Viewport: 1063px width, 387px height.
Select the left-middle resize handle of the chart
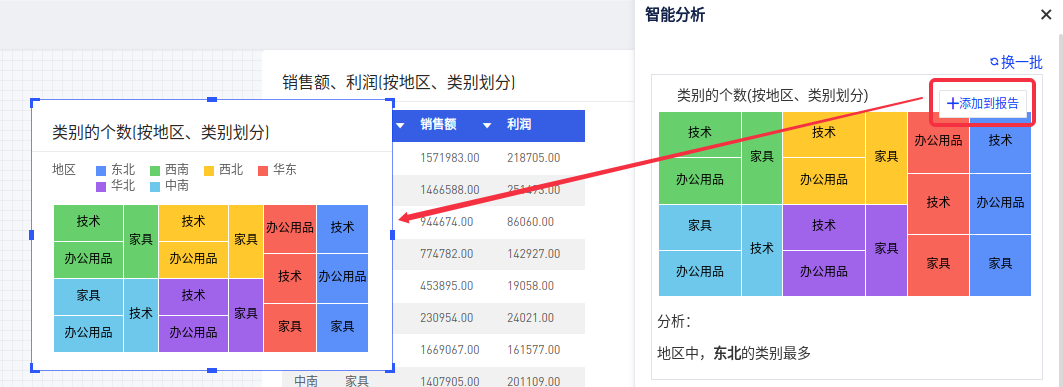[x=32, y=235]
